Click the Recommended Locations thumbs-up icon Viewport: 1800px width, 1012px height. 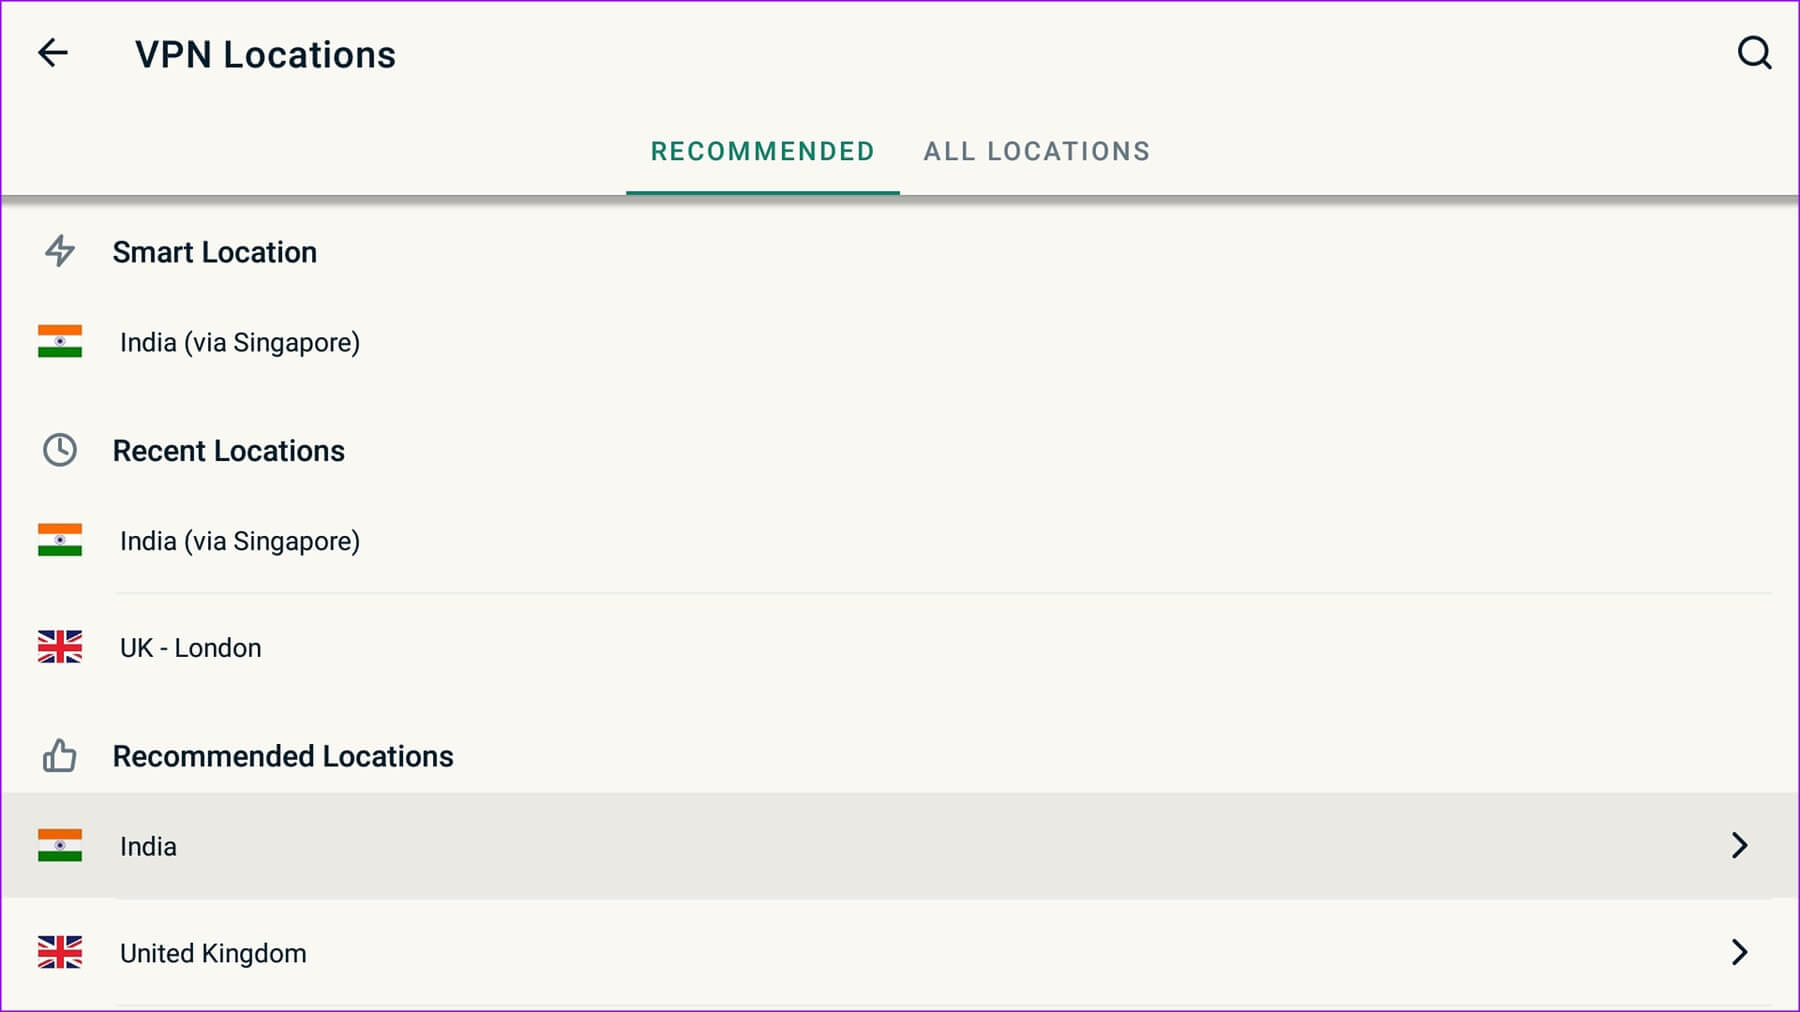(x=60, y=756)
